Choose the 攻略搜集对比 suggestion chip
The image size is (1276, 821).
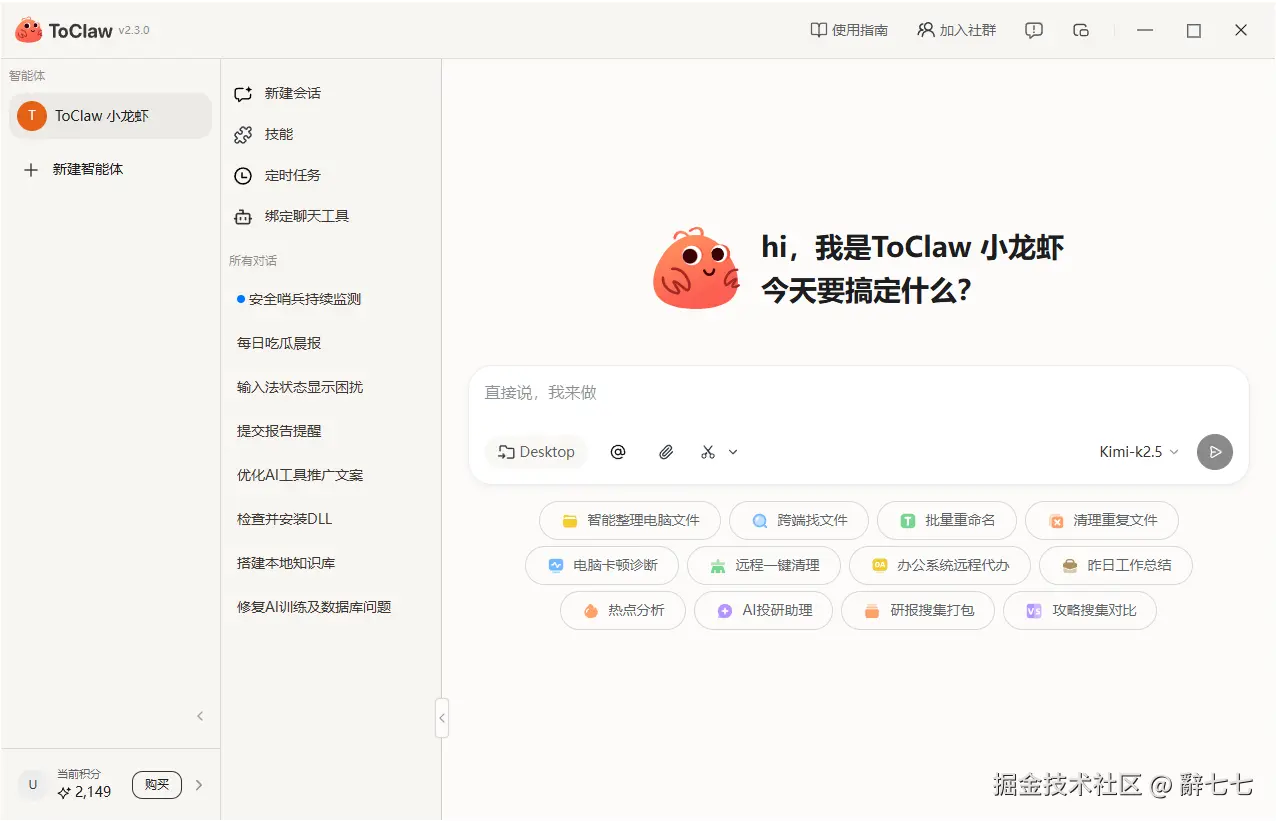click(x=1080, y=610)
